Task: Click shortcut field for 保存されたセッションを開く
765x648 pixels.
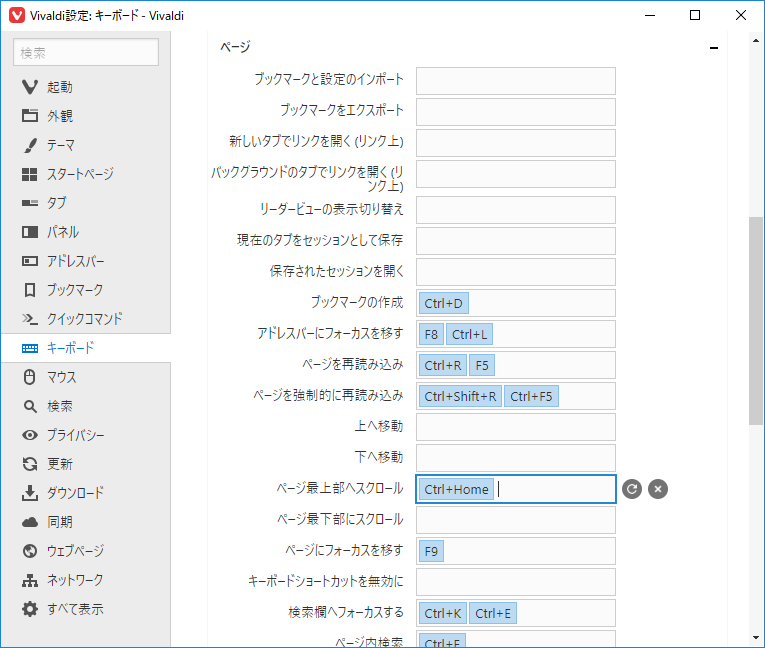Action: [x=516, y=272]
